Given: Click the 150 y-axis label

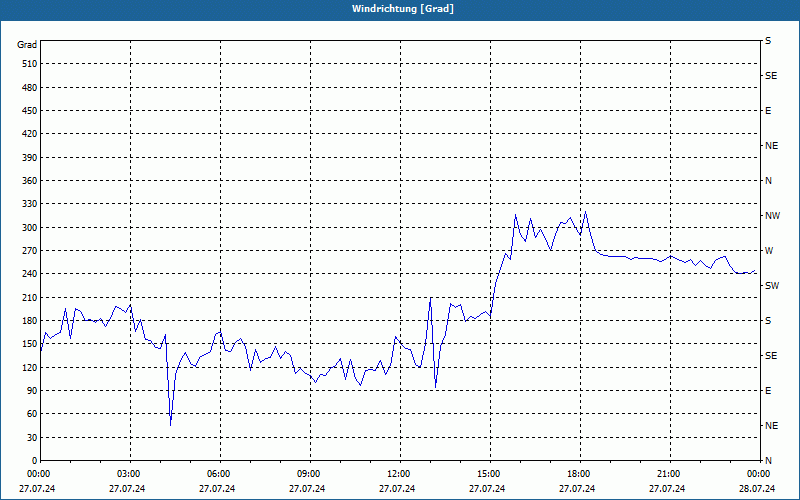Looking at the screenshot, I should click(29, 344).
